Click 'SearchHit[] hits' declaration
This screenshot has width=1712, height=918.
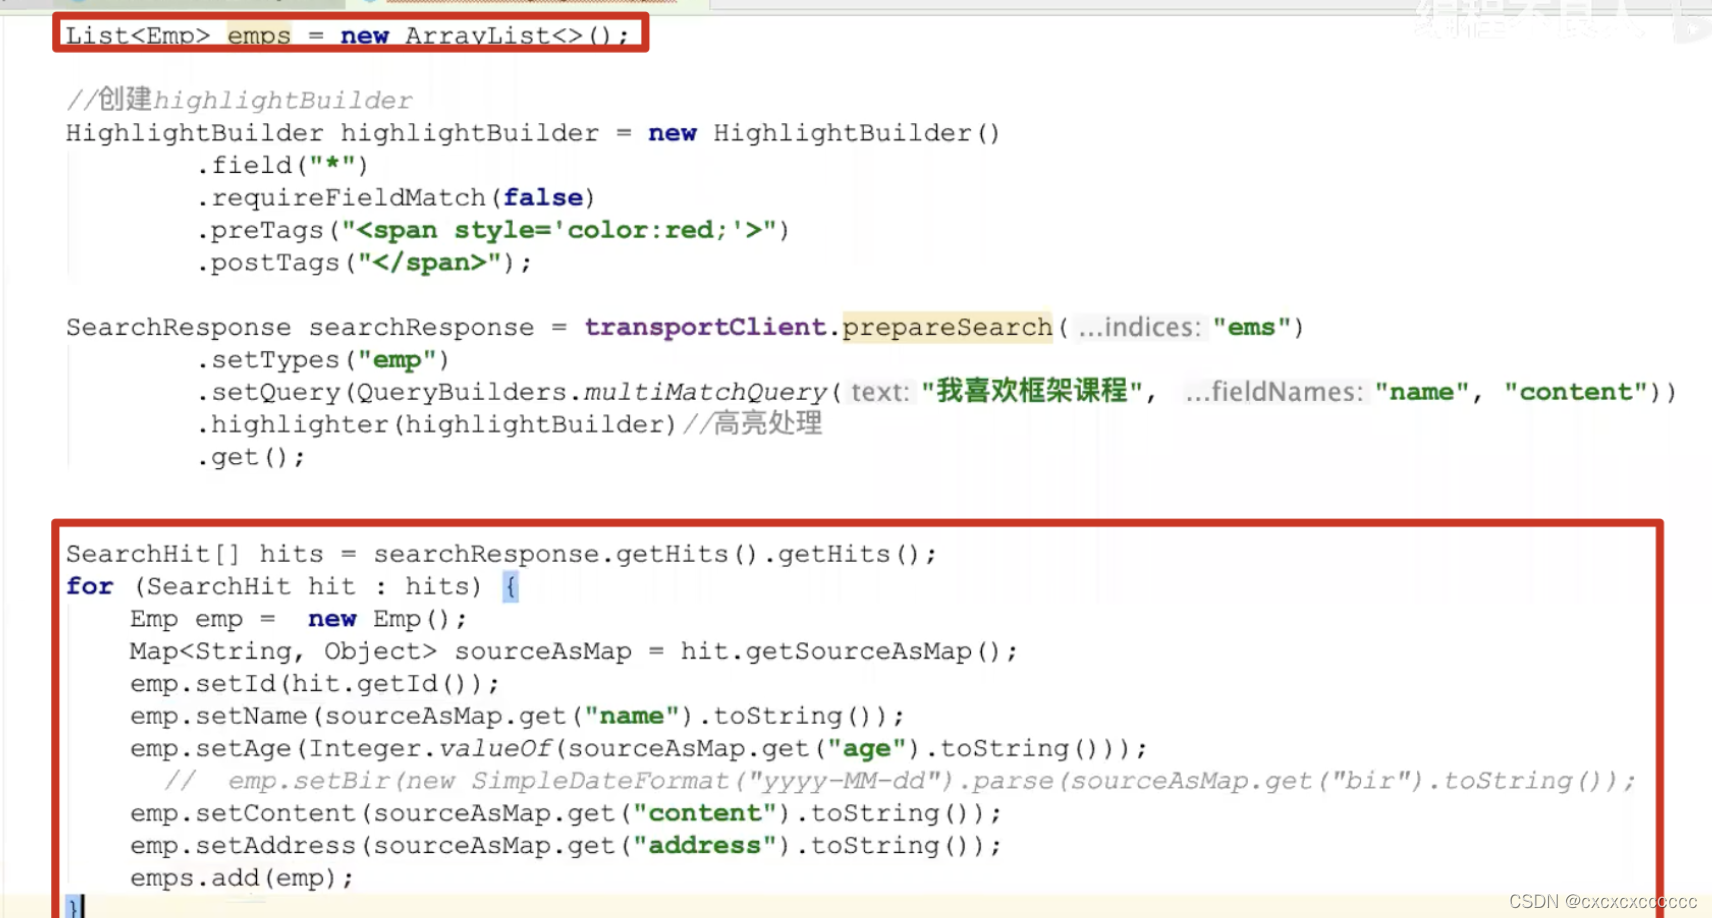tap(195, 554)
